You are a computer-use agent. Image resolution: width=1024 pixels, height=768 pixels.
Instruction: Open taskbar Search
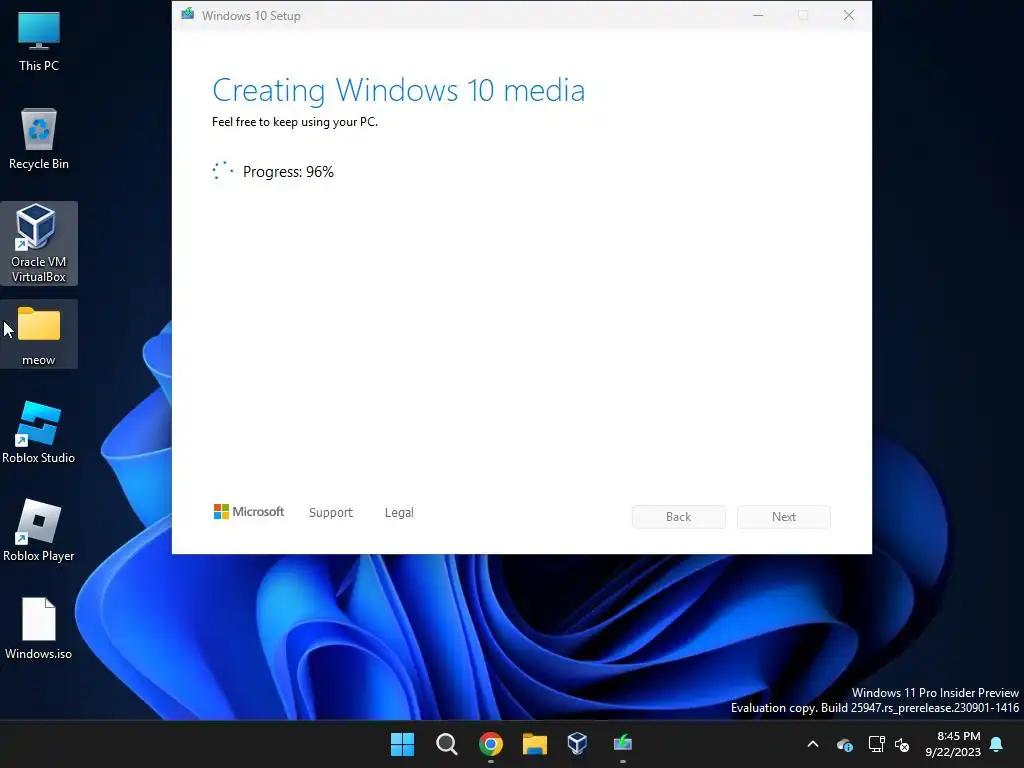click(x=447, y=744)
